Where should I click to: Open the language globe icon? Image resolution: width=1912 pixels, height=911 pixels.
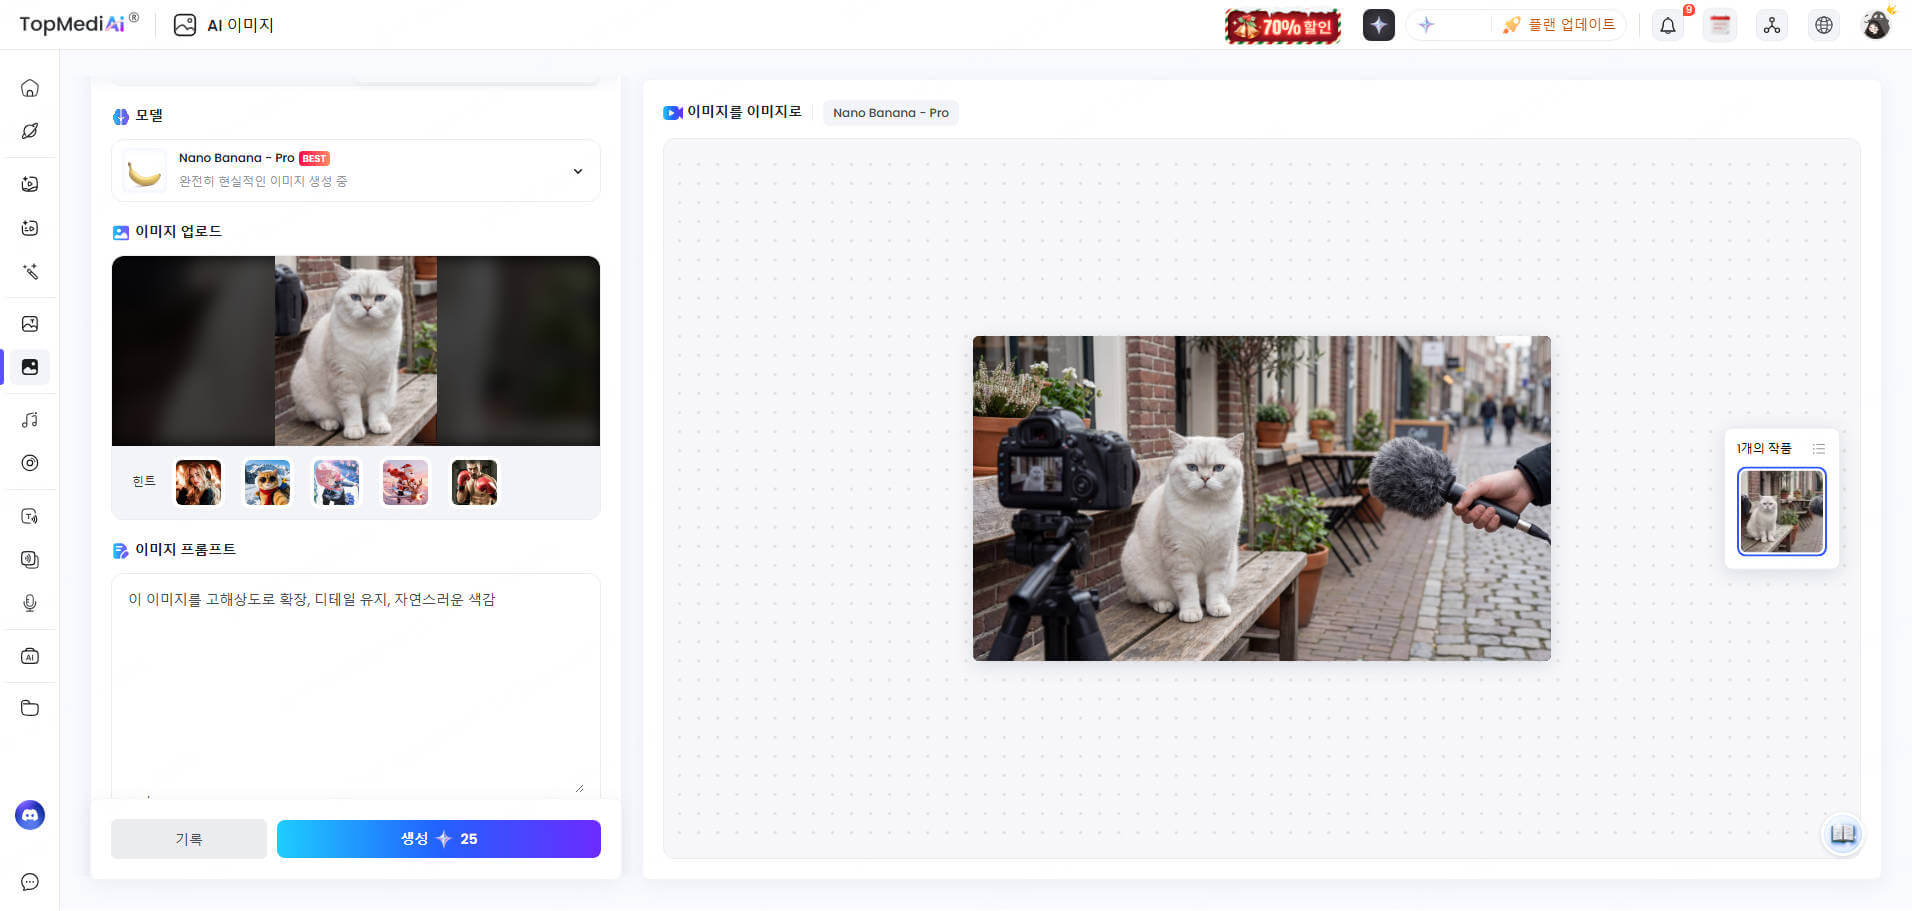(1823, 26)
